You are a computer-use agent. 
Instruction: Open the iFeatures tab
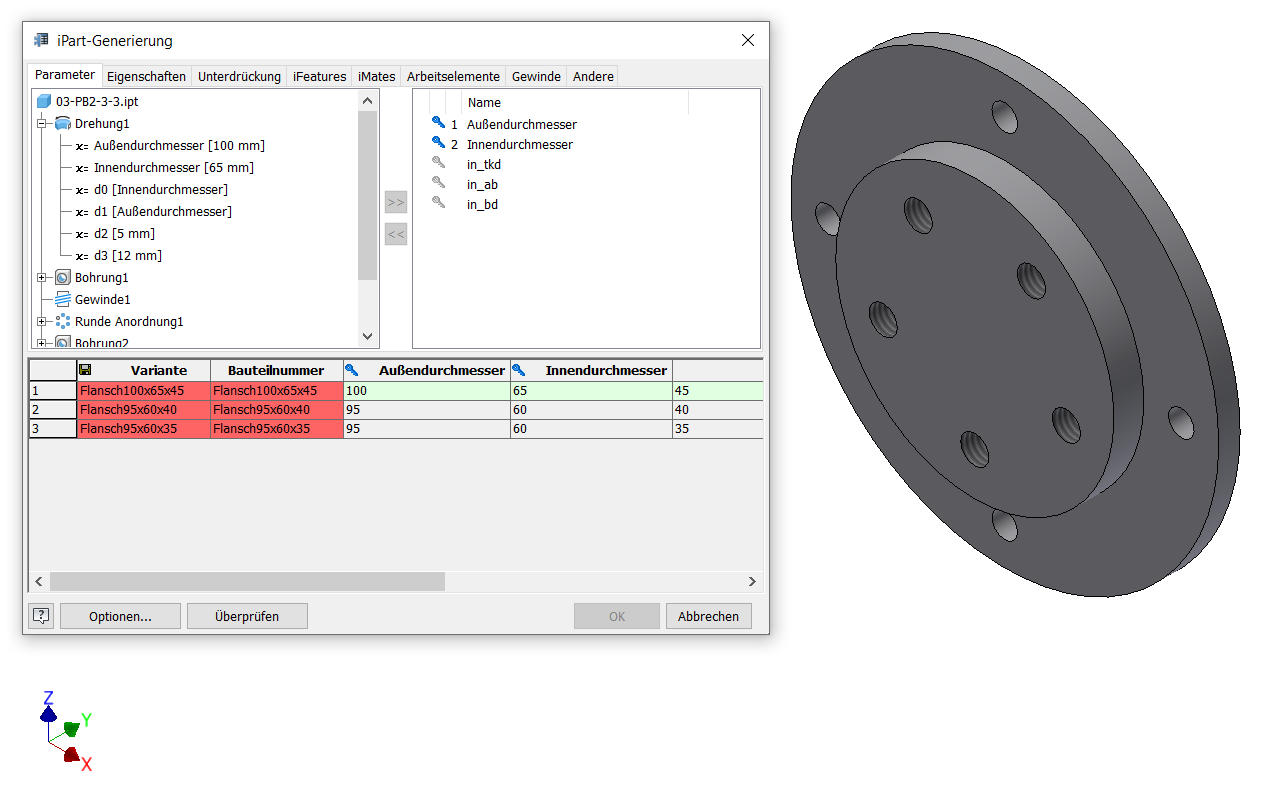pyautogui.click(x=320, y=76)
